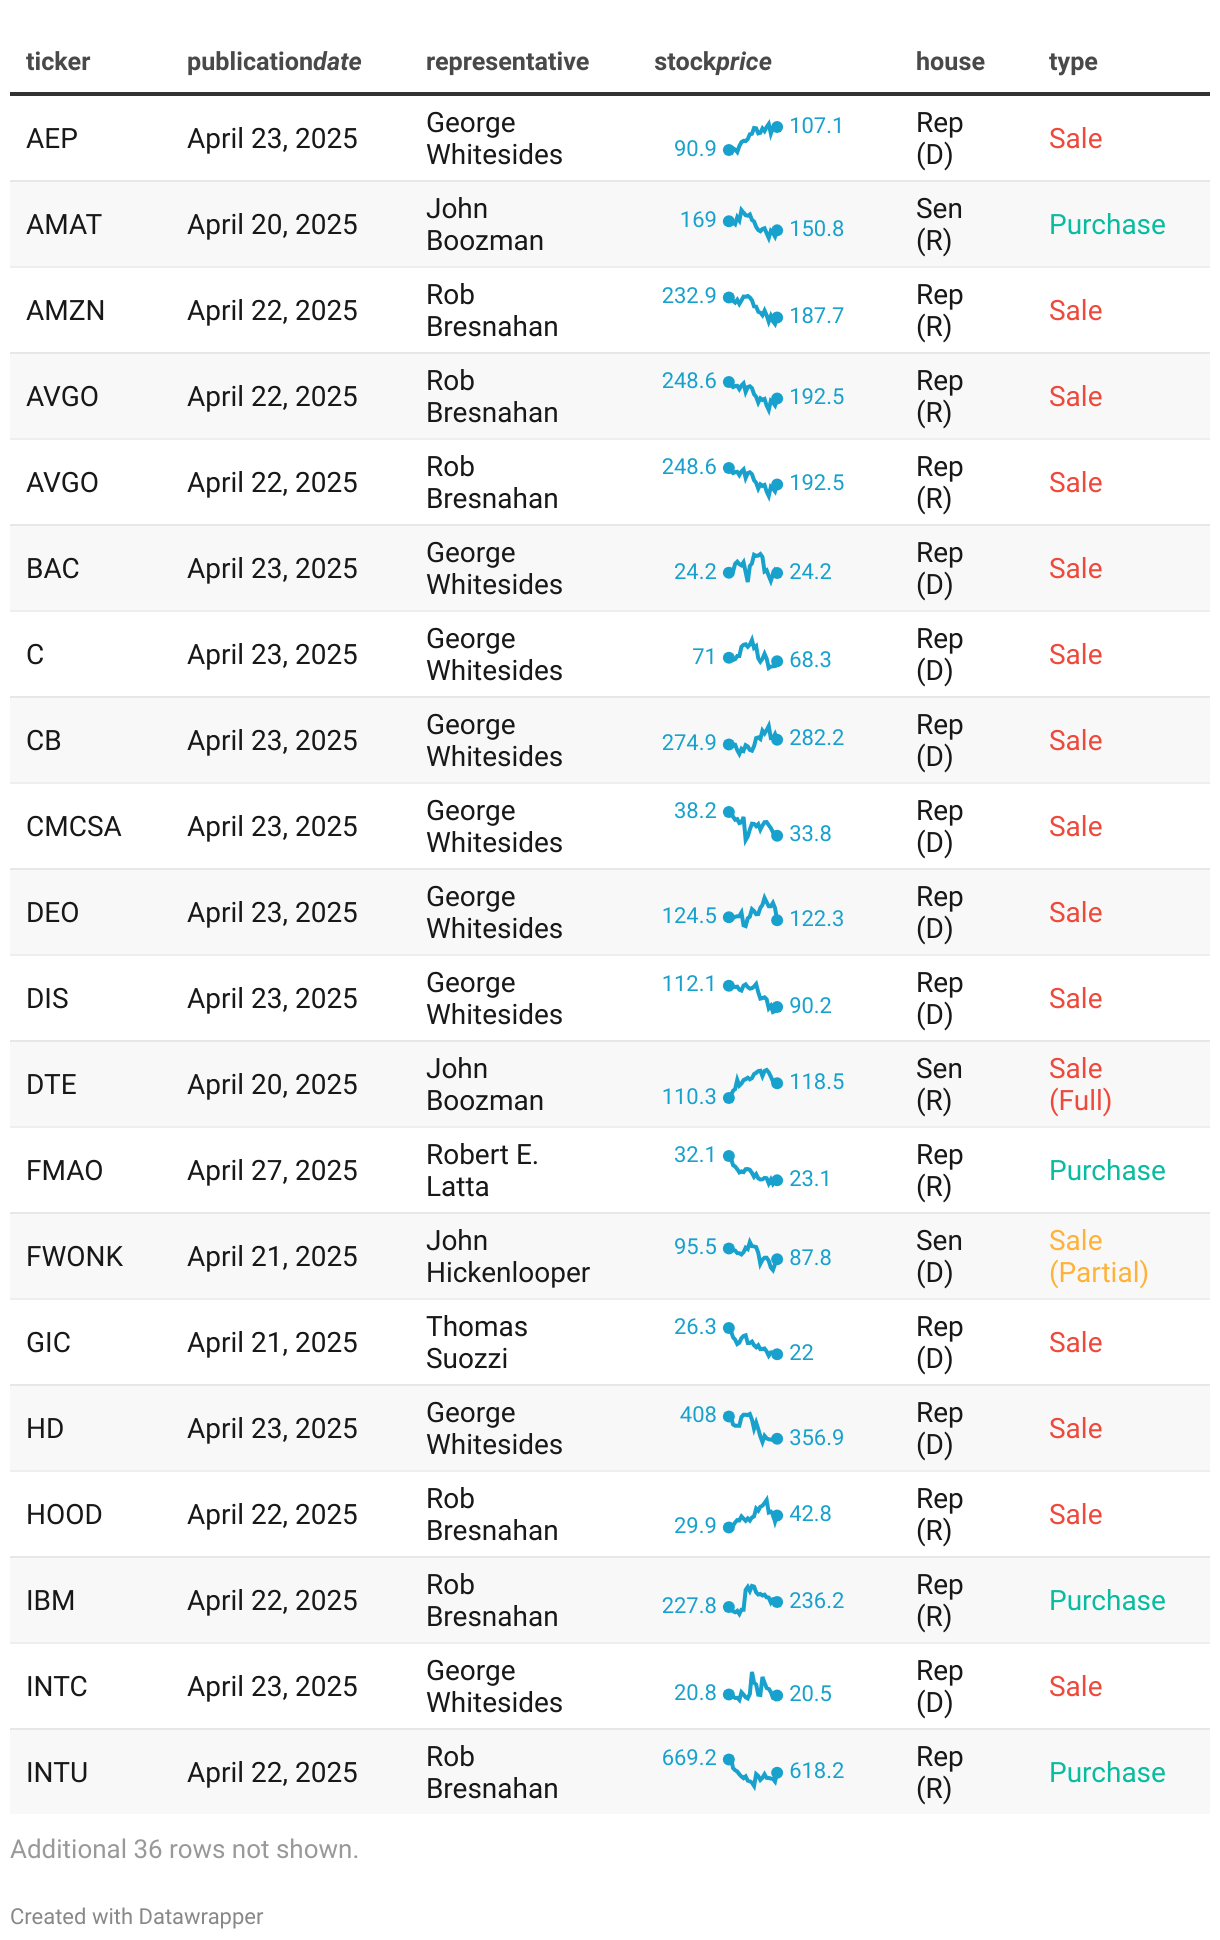Sort by publicationdate column header
Screen dimensions: 1220x1940
[x=274, y=62]
